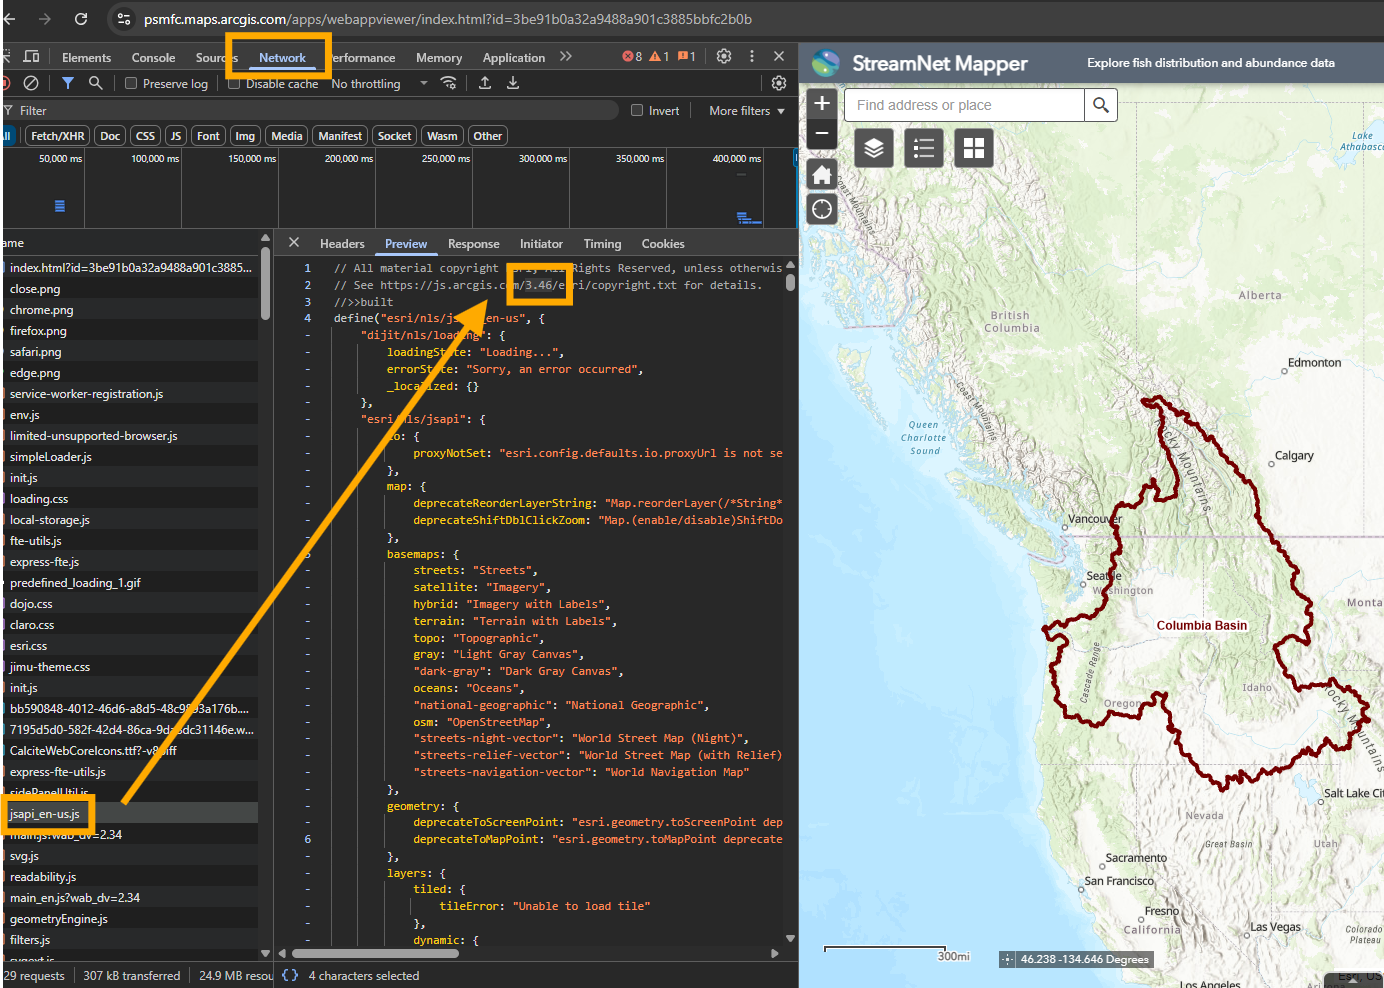Screen dimensions: 1384x988
Task: Zoom in on the StreamNet map
Action: click(822, 103)
